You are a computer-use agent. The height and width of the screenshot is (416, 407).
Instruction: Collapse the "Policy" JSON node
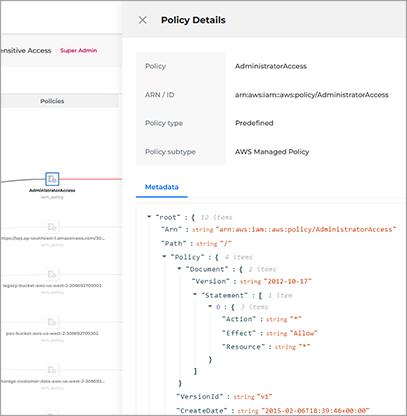tap(164, 257)
